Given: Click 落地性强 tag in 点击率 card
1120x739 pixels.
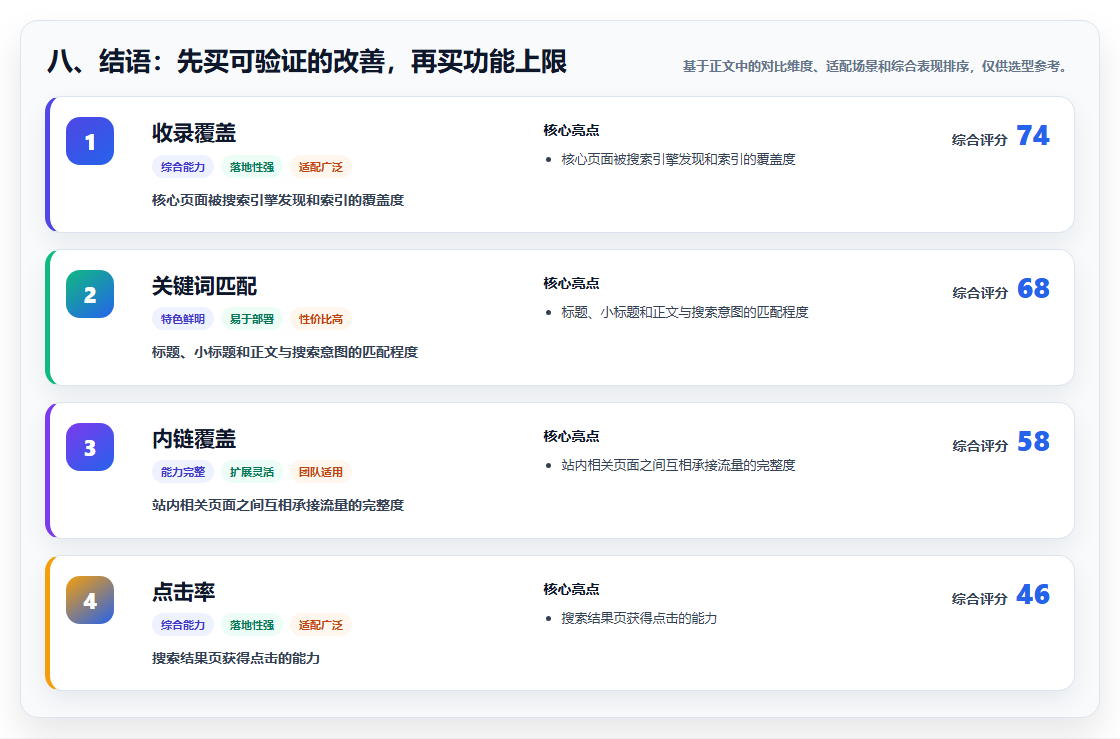Looking at the screenshot, I should click(x=252, y=625).
